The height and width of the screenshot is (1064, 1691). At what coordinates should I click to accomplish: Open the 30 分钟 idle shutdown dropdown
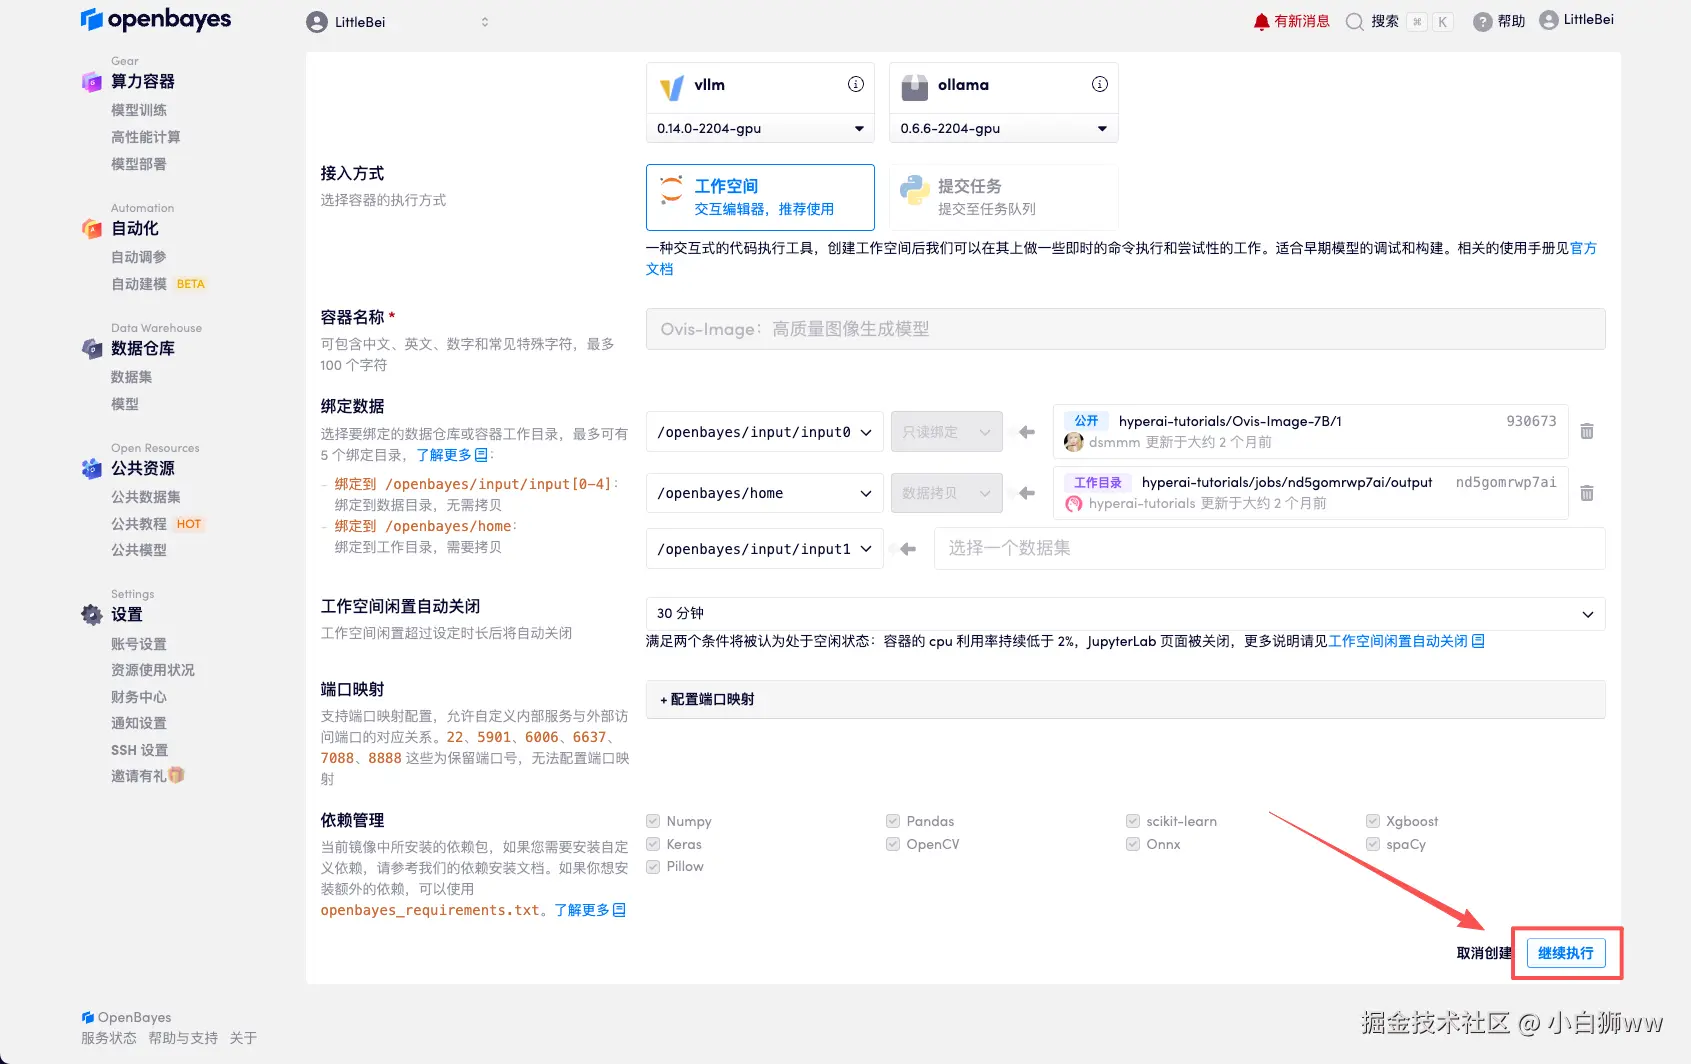click(x=1126, y=614)
